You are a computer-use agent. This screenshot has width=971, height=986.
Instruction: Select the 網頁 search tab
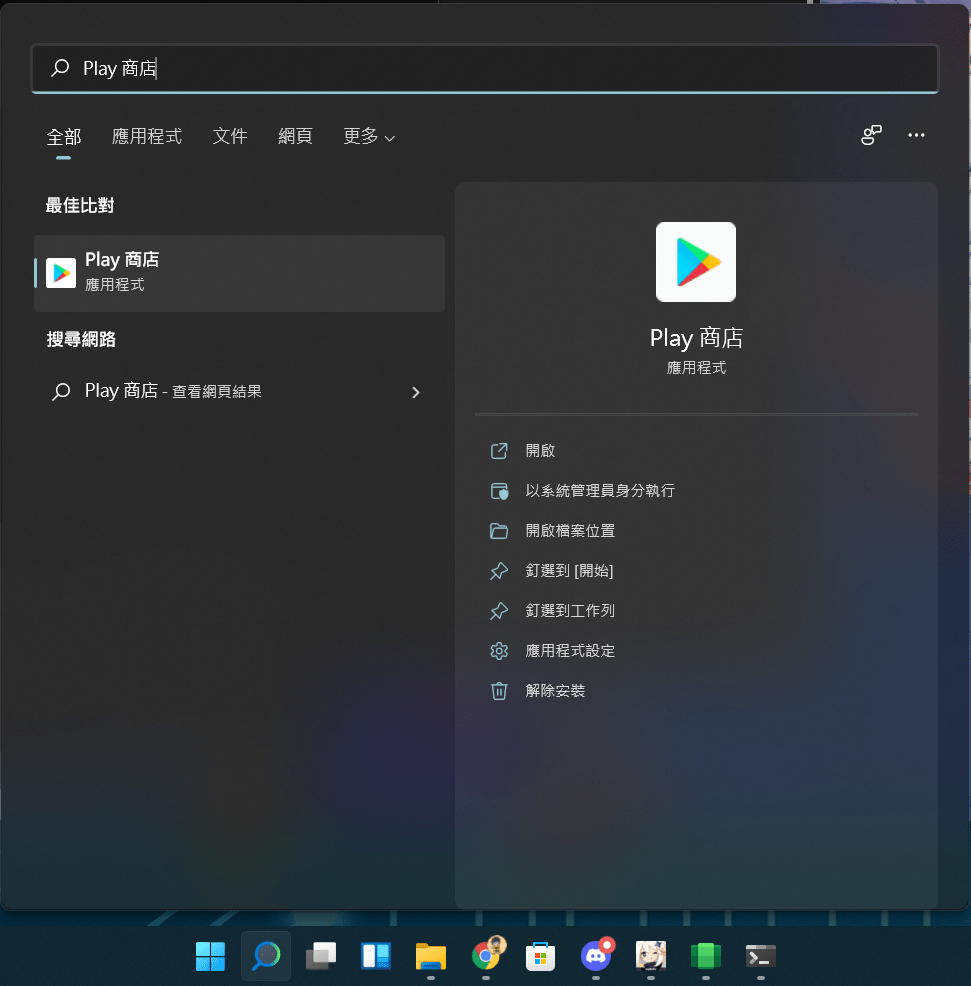pos(295,137)
